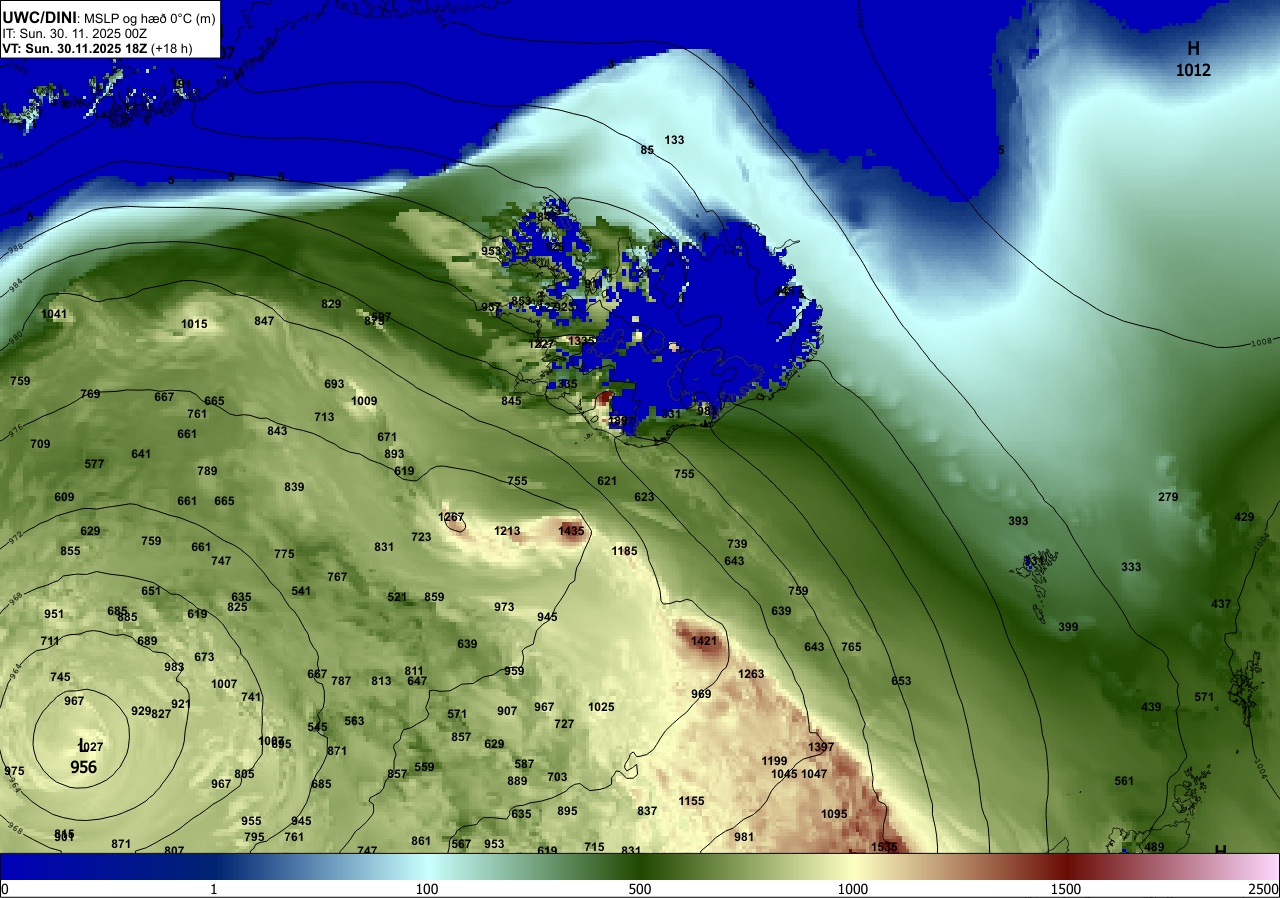Click the 85 value north of Iceland
The image size is (1280, 898).
(647, 150)
